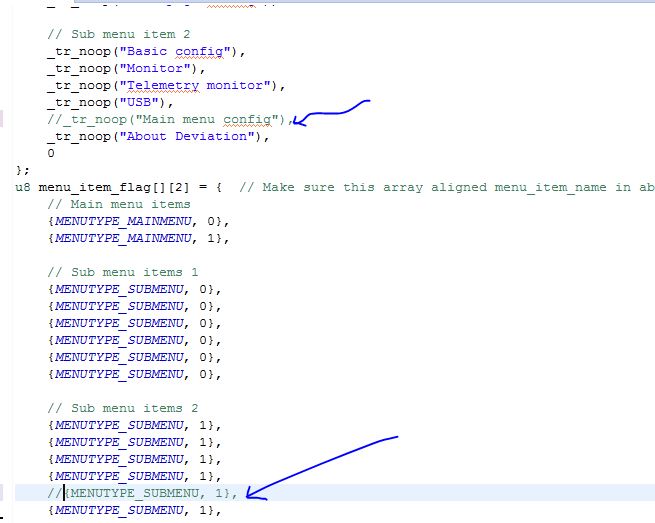Click the "u8 menu_item_flag[][2]" declaration

(x=119, y=188)
